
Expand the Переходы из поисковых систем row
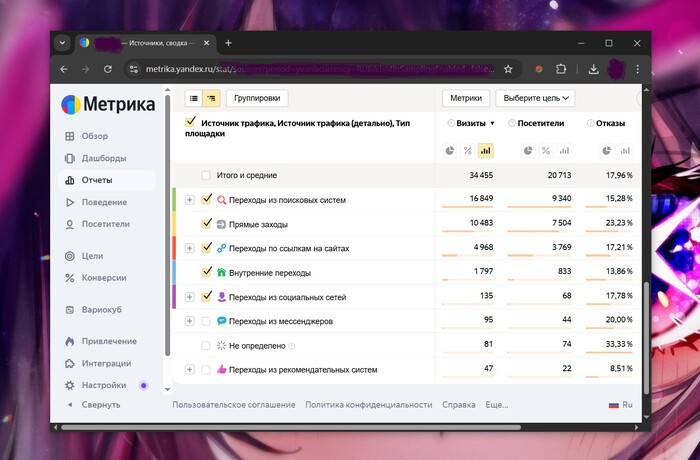point(189,200)
